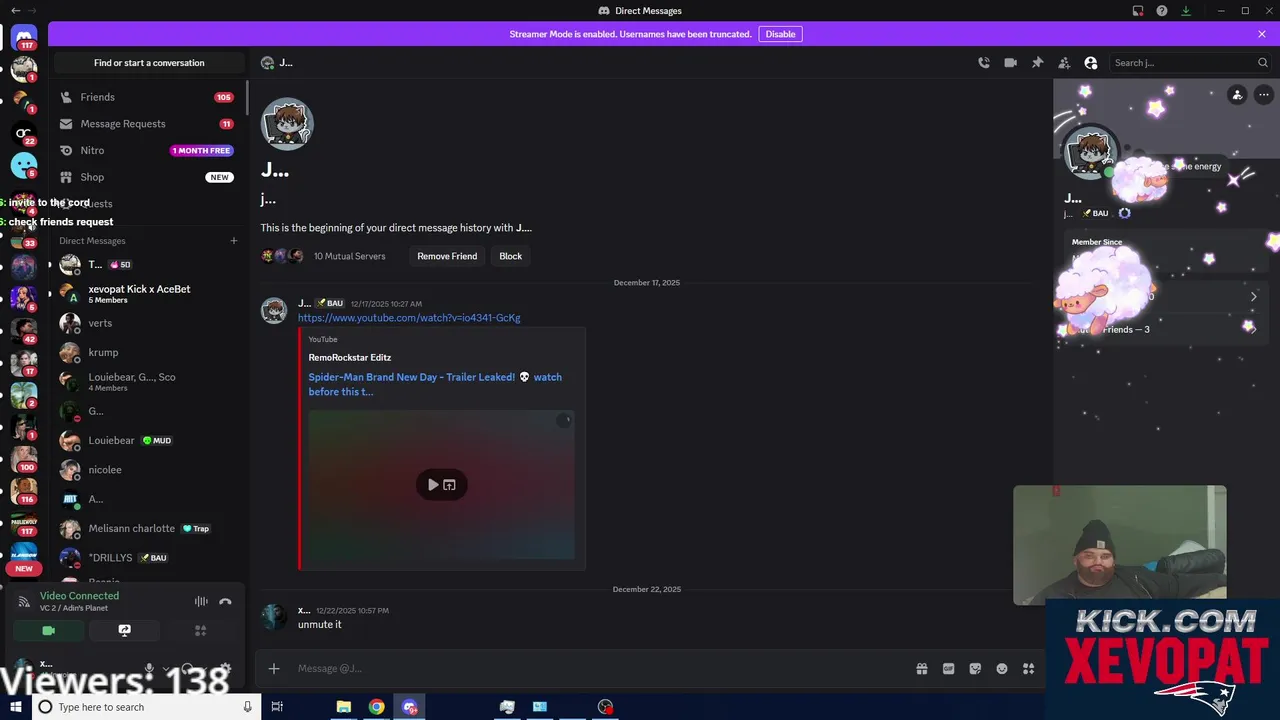Image resolution: width=1280 pixels, height=720 pixels.
Task: Open DM with Louiebear MUD
Action: click(148, 440)
